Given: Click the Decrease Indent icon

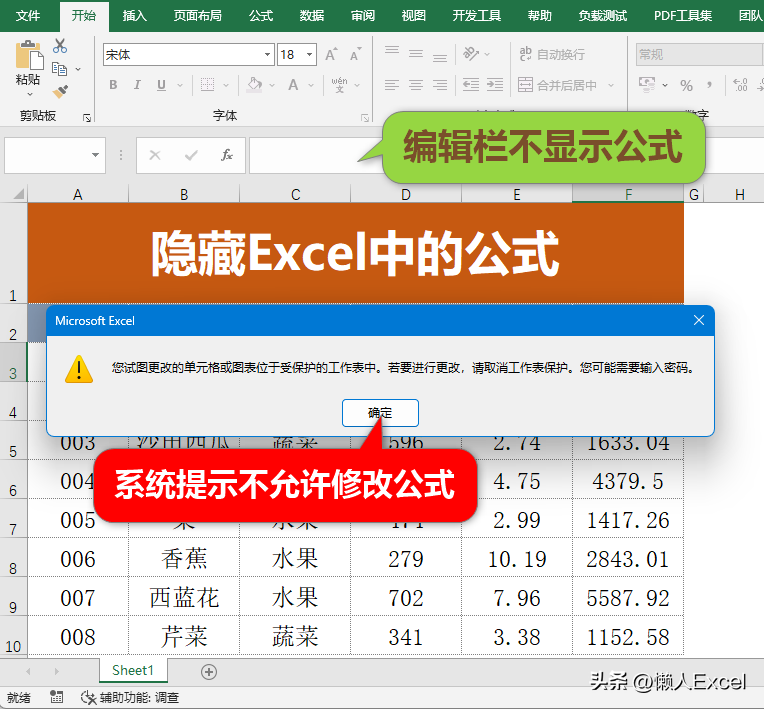Looking at the screenshot, I should (x=471, y=85).
